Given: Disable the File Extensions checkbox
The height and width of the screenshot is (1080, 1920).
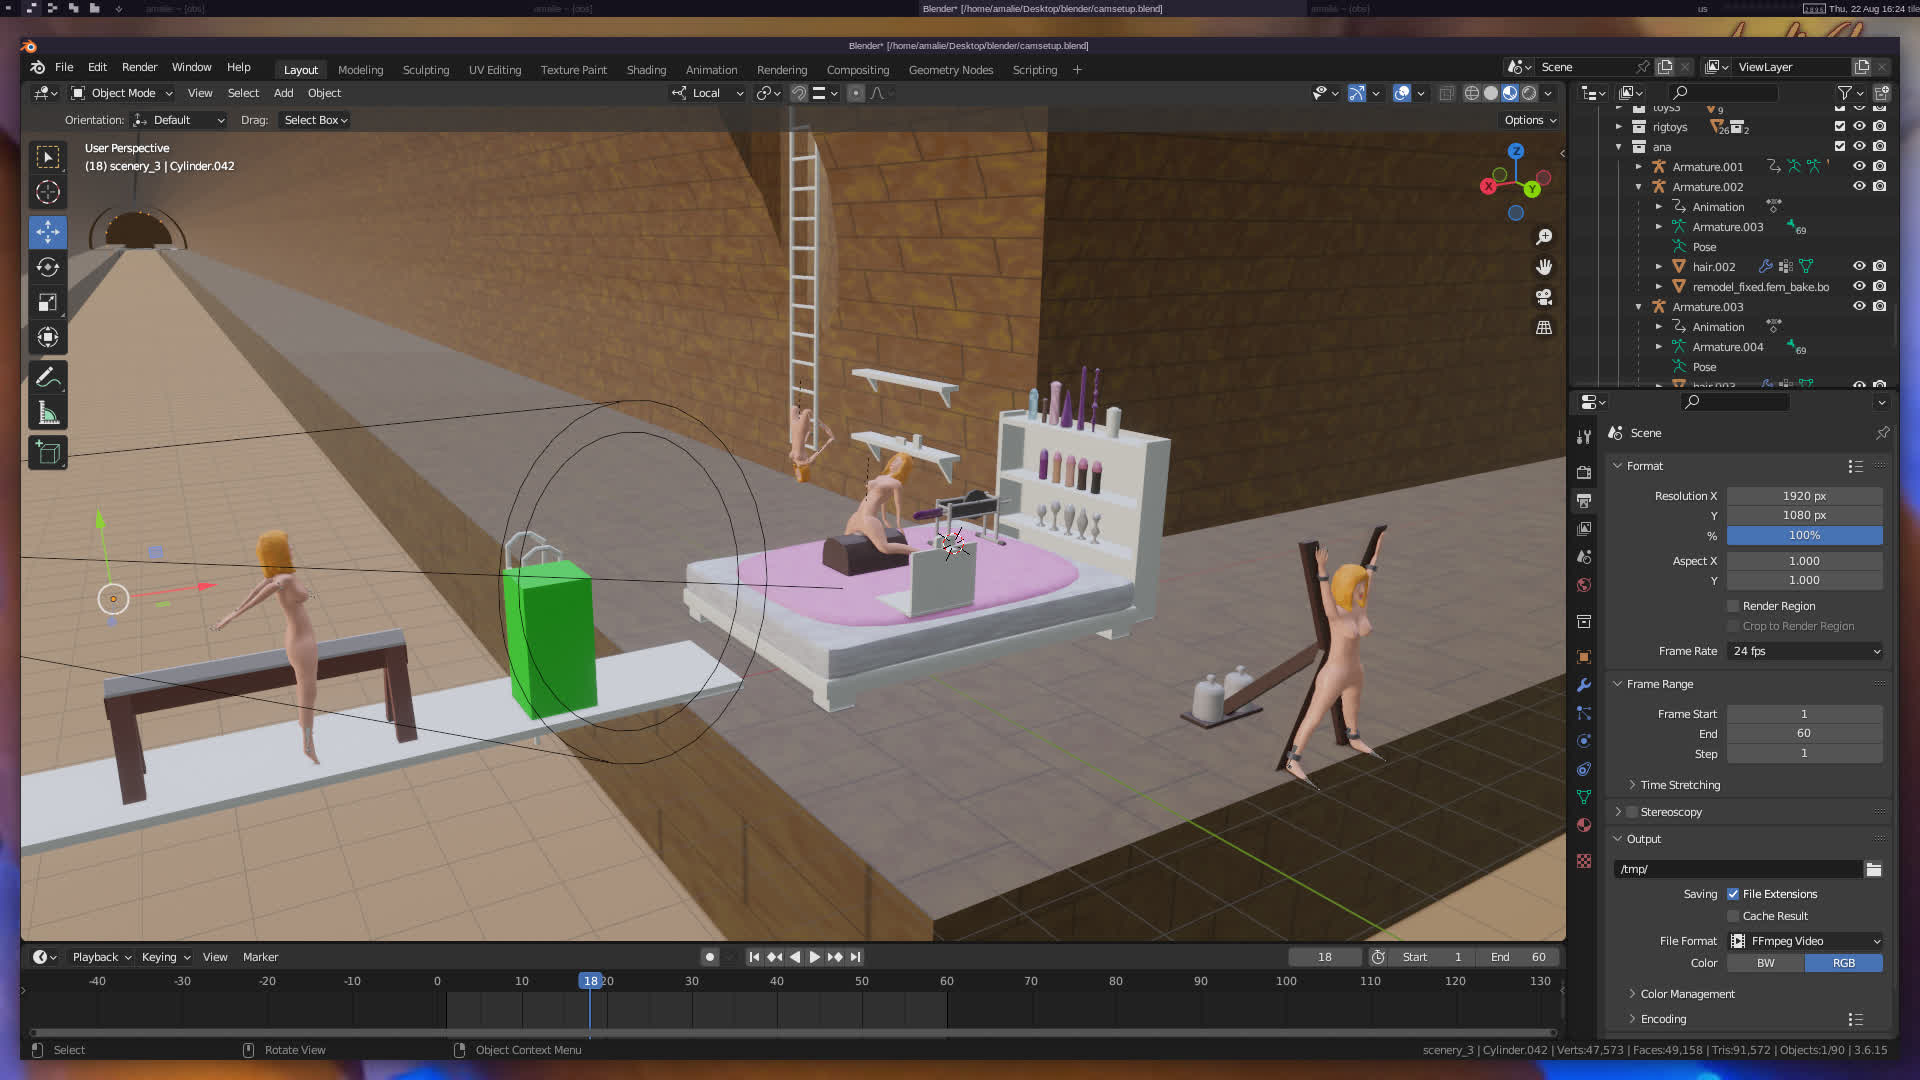Looking at the screenshot, I should click(x=1733, y=894).
